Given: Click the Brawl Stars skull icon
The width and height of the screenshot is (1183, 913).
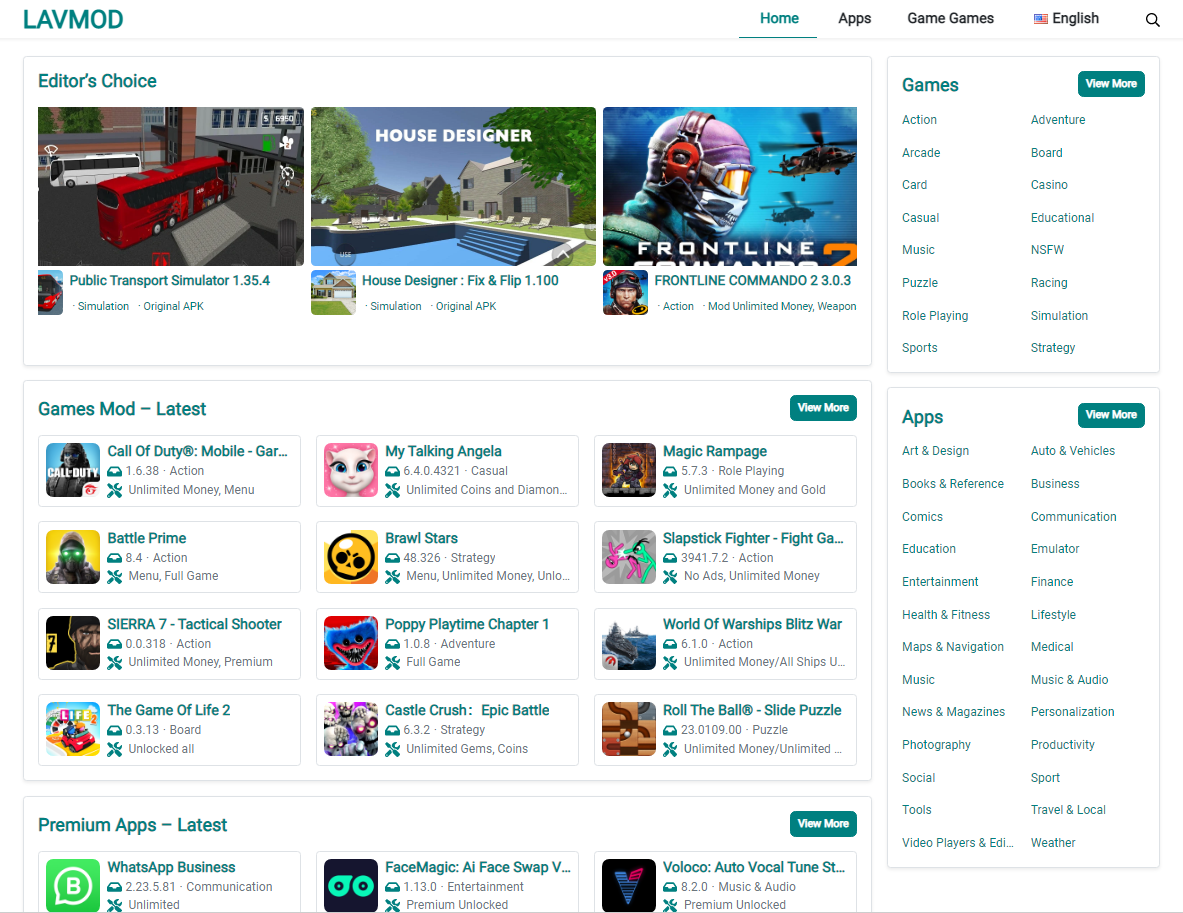Looking at the screenshot, I should click(351, 557).
